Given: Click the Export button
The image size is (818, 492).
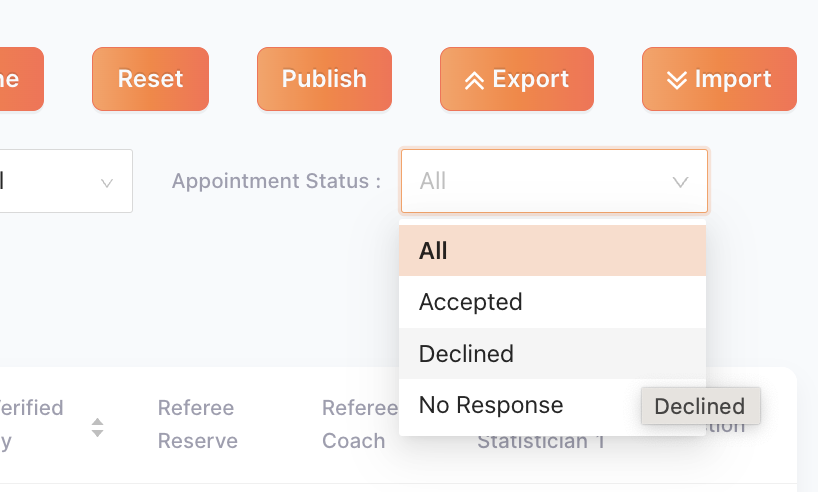Looking at the screenshot, I should (516, 79).
